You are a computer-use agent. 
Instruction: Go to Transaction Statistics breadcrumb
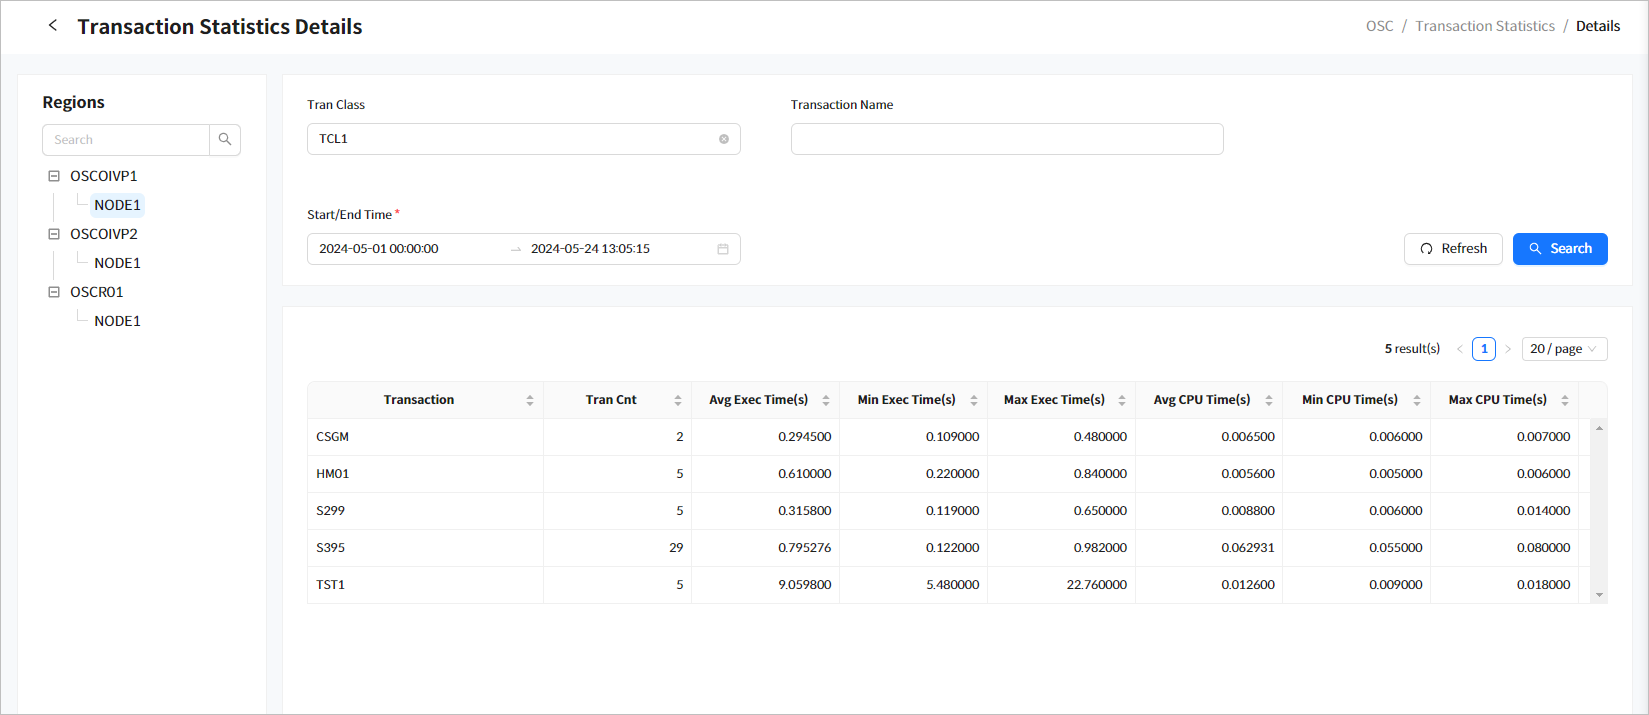1484,26
